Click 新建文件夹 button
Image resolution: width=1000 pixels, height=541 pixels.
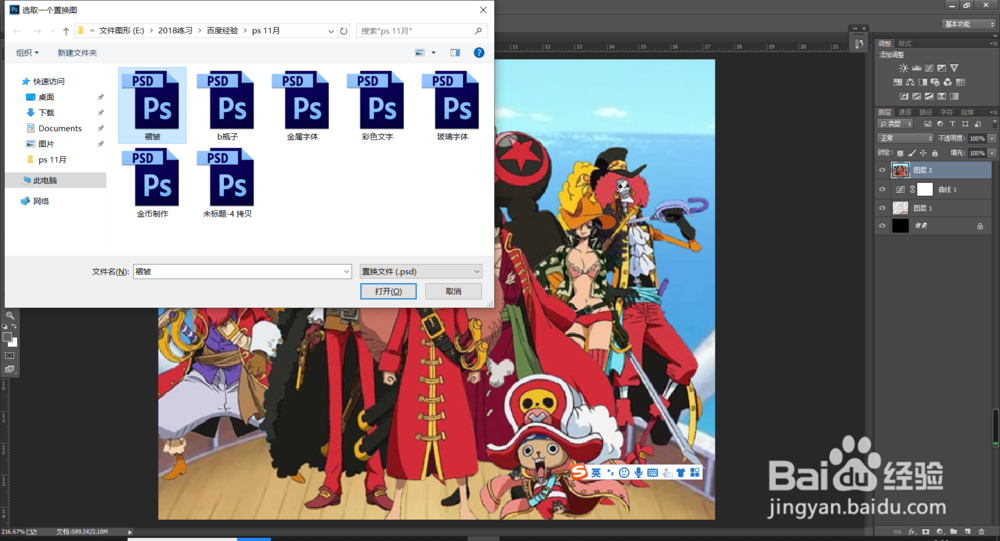(x=77, y=52)
